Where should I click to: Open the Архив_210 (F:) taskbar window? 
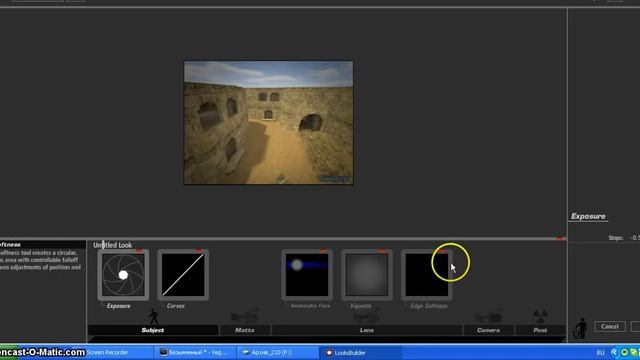tap(278, 353)
